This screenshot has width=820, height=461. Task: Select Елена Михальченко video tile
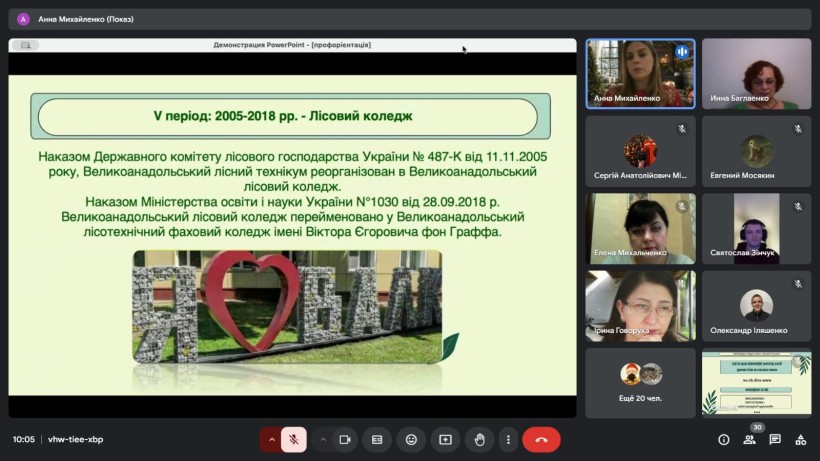641,228
